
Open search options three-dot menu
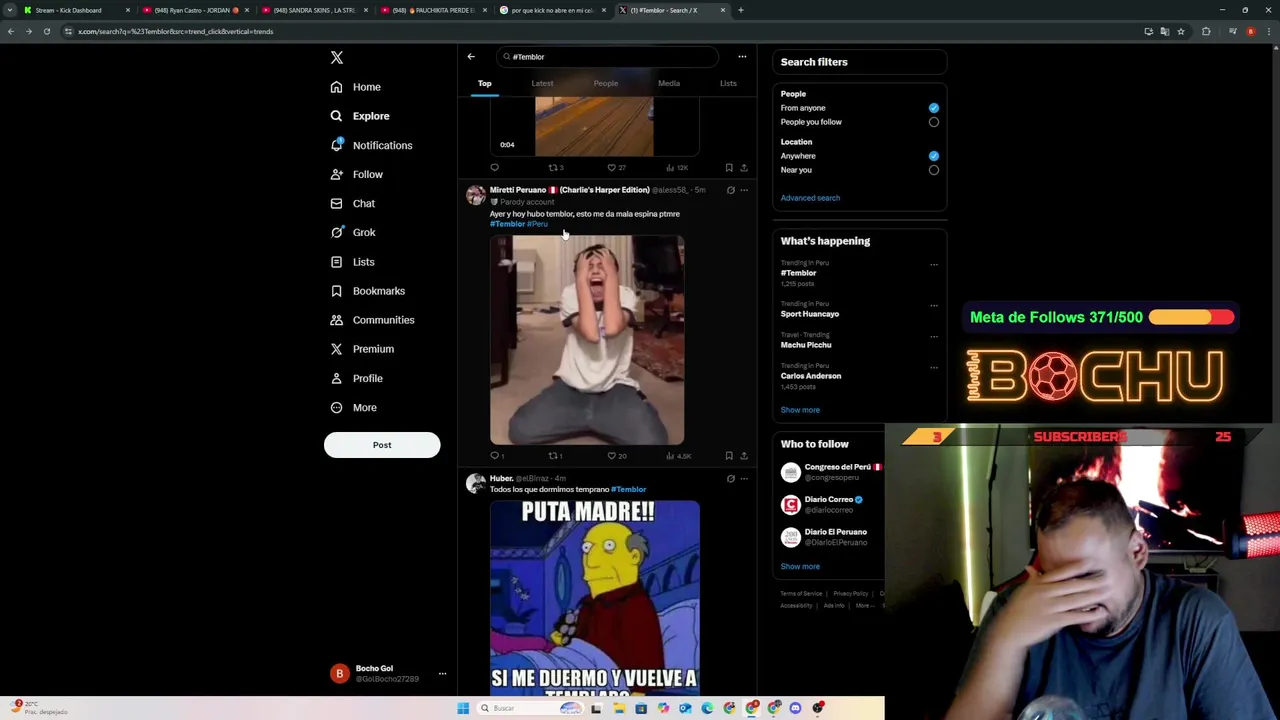coord(742,57)
